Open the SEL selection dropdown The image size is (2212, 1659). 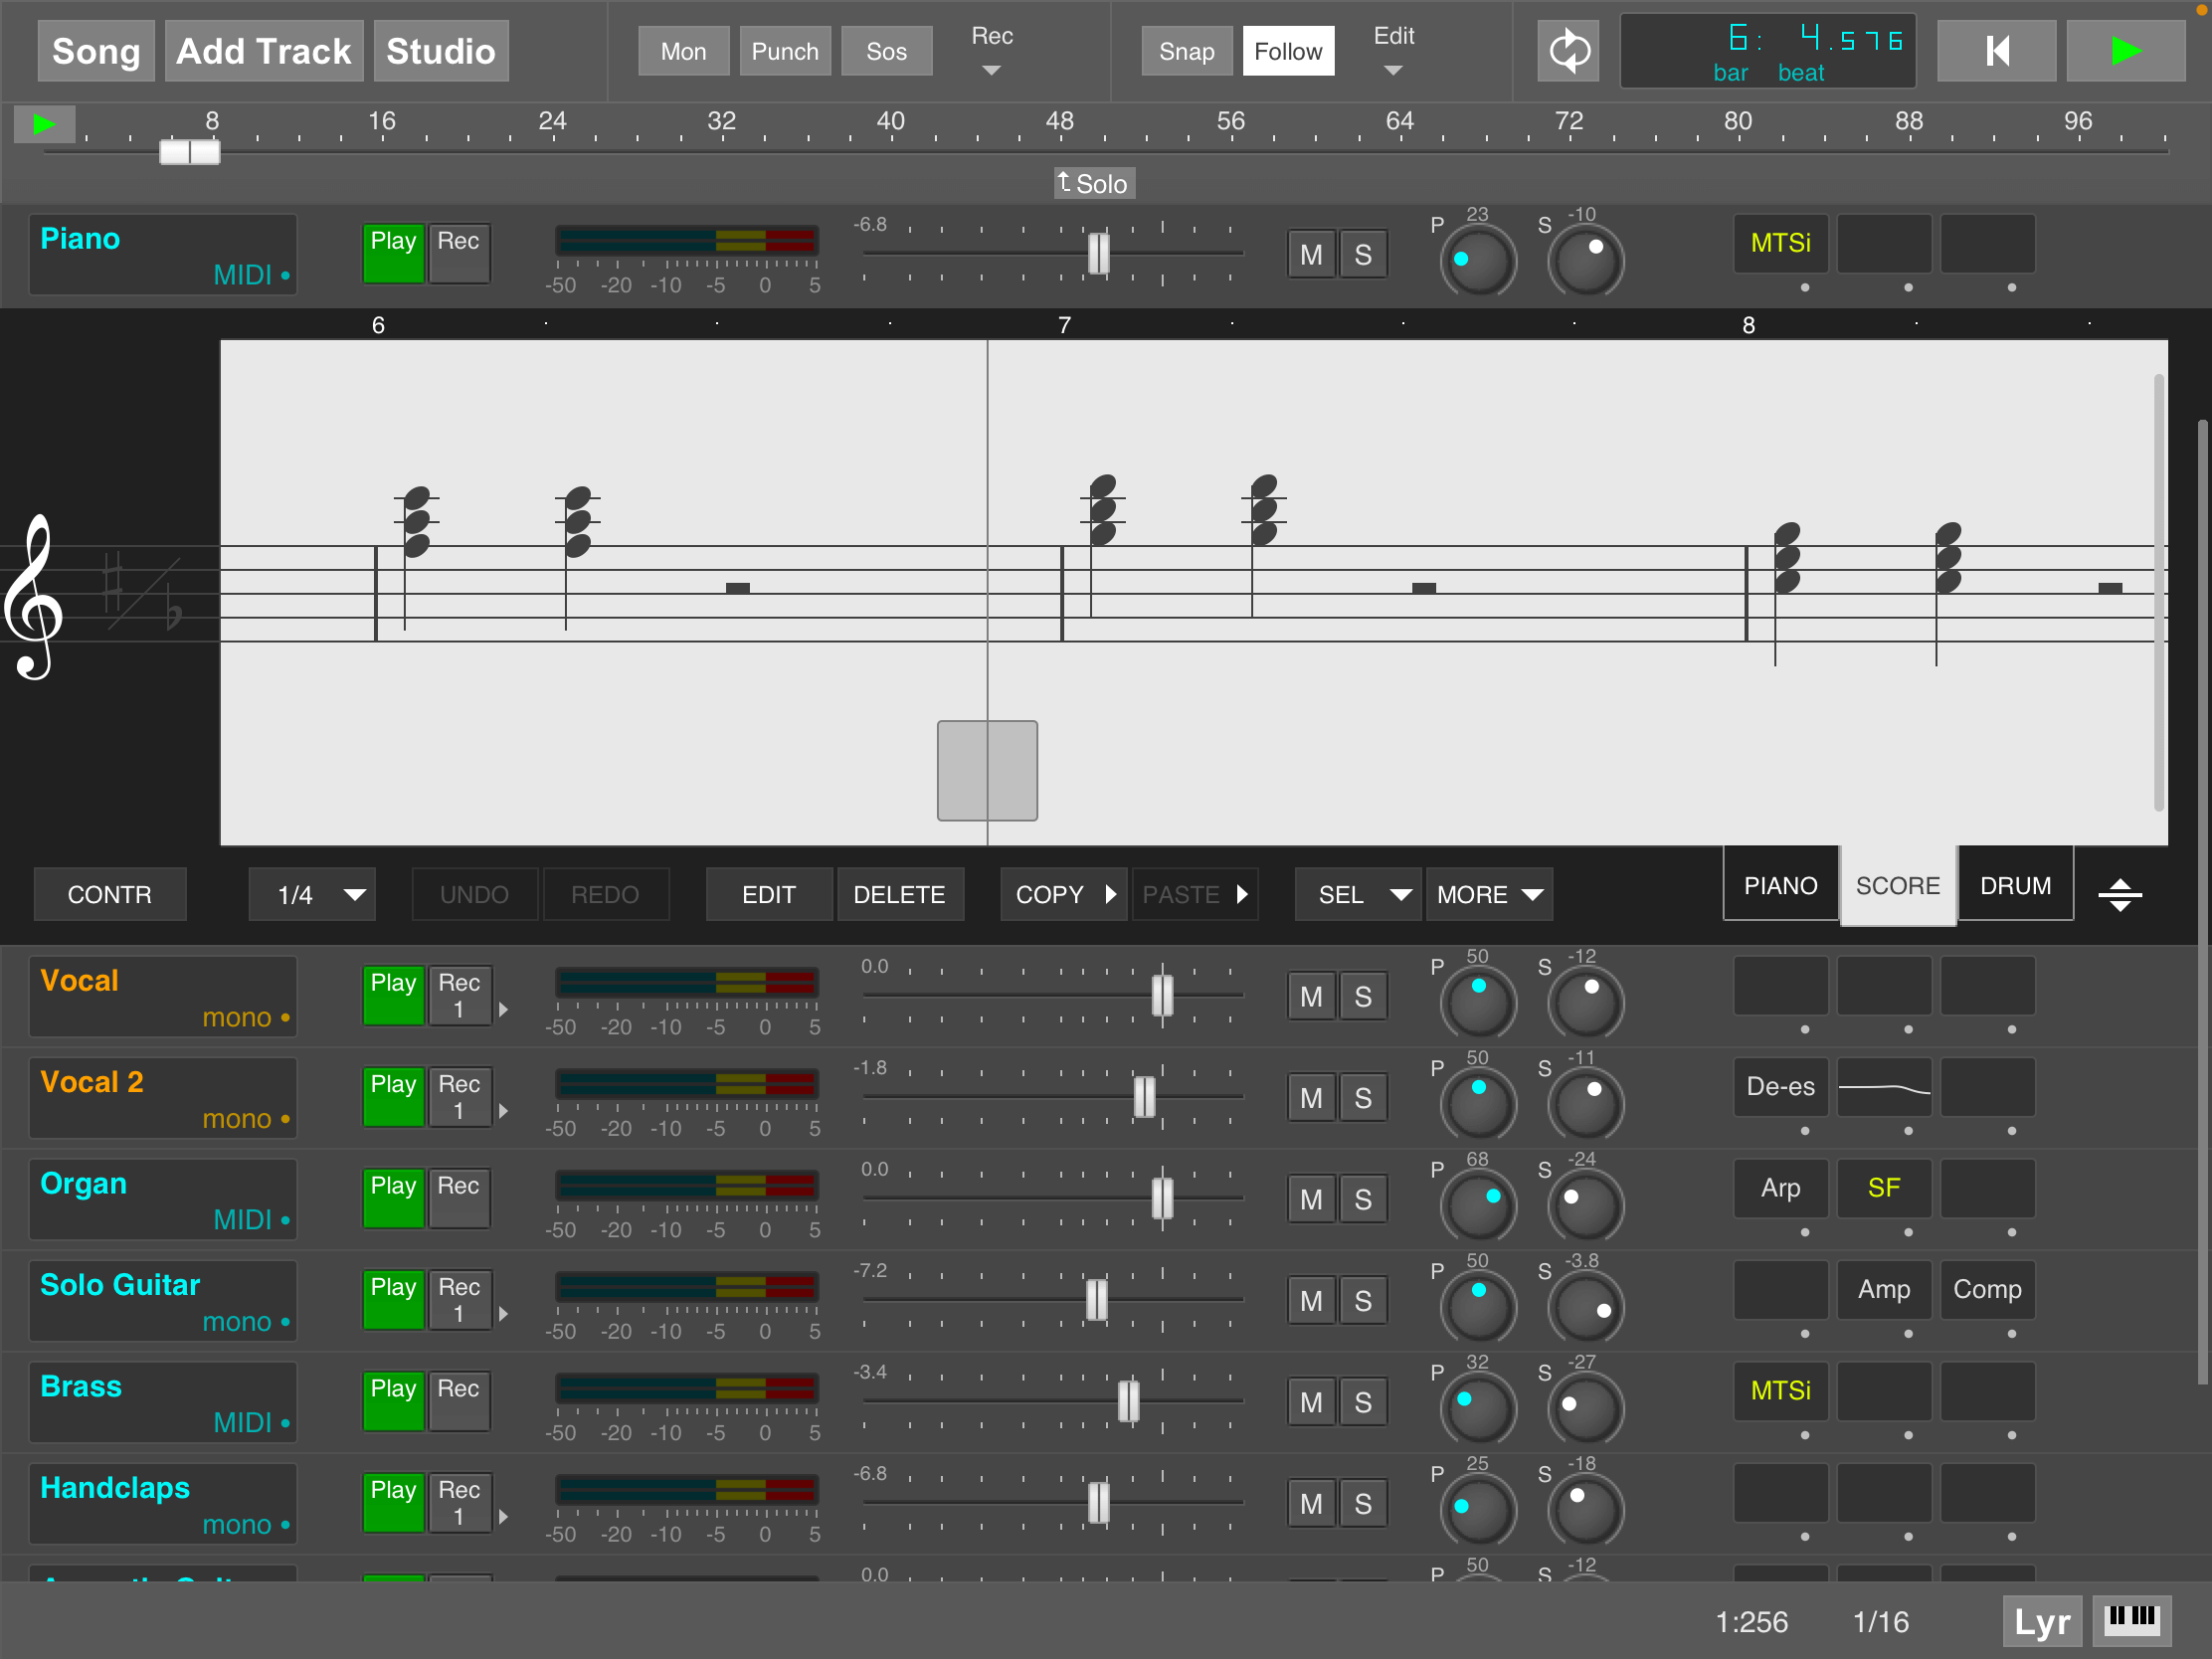[x=1359, y=894]
